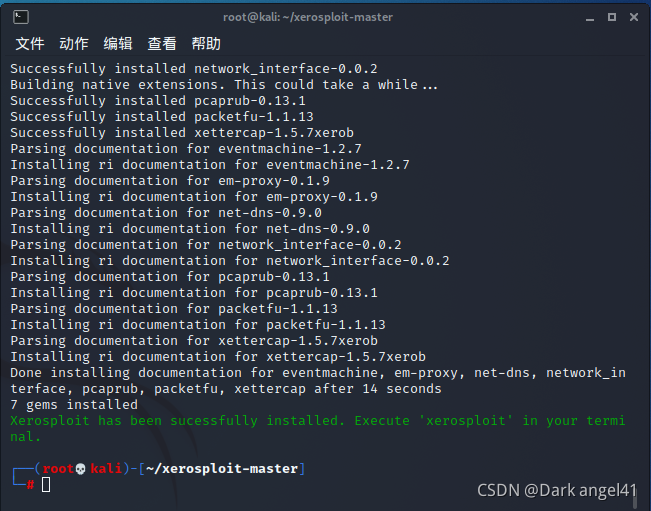The width and height of the screenshot is (651, 511).
Task: Click the red 'root' username in the prompt
Action: (x=58, y=469)
